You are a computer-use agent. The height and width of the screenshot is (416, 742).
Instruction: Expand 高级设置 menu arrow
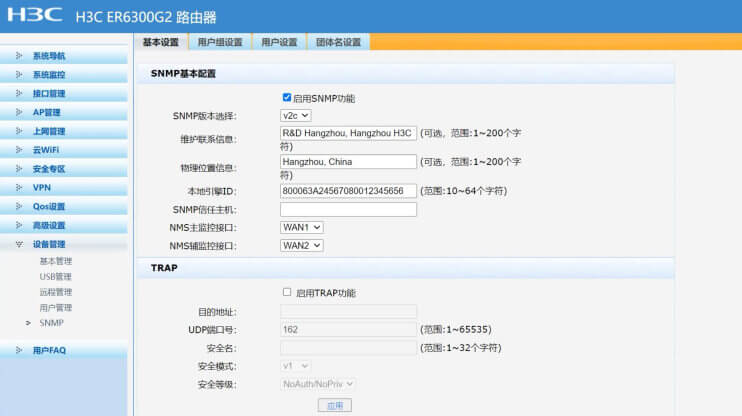[19, 225]
